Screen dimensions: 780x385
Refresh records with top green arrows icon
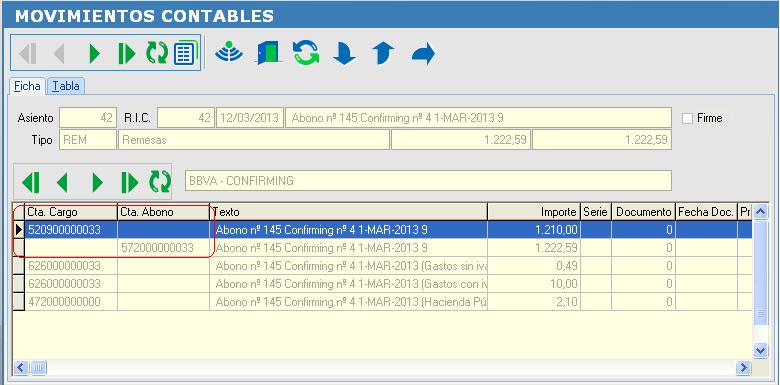tap(157, 53)
